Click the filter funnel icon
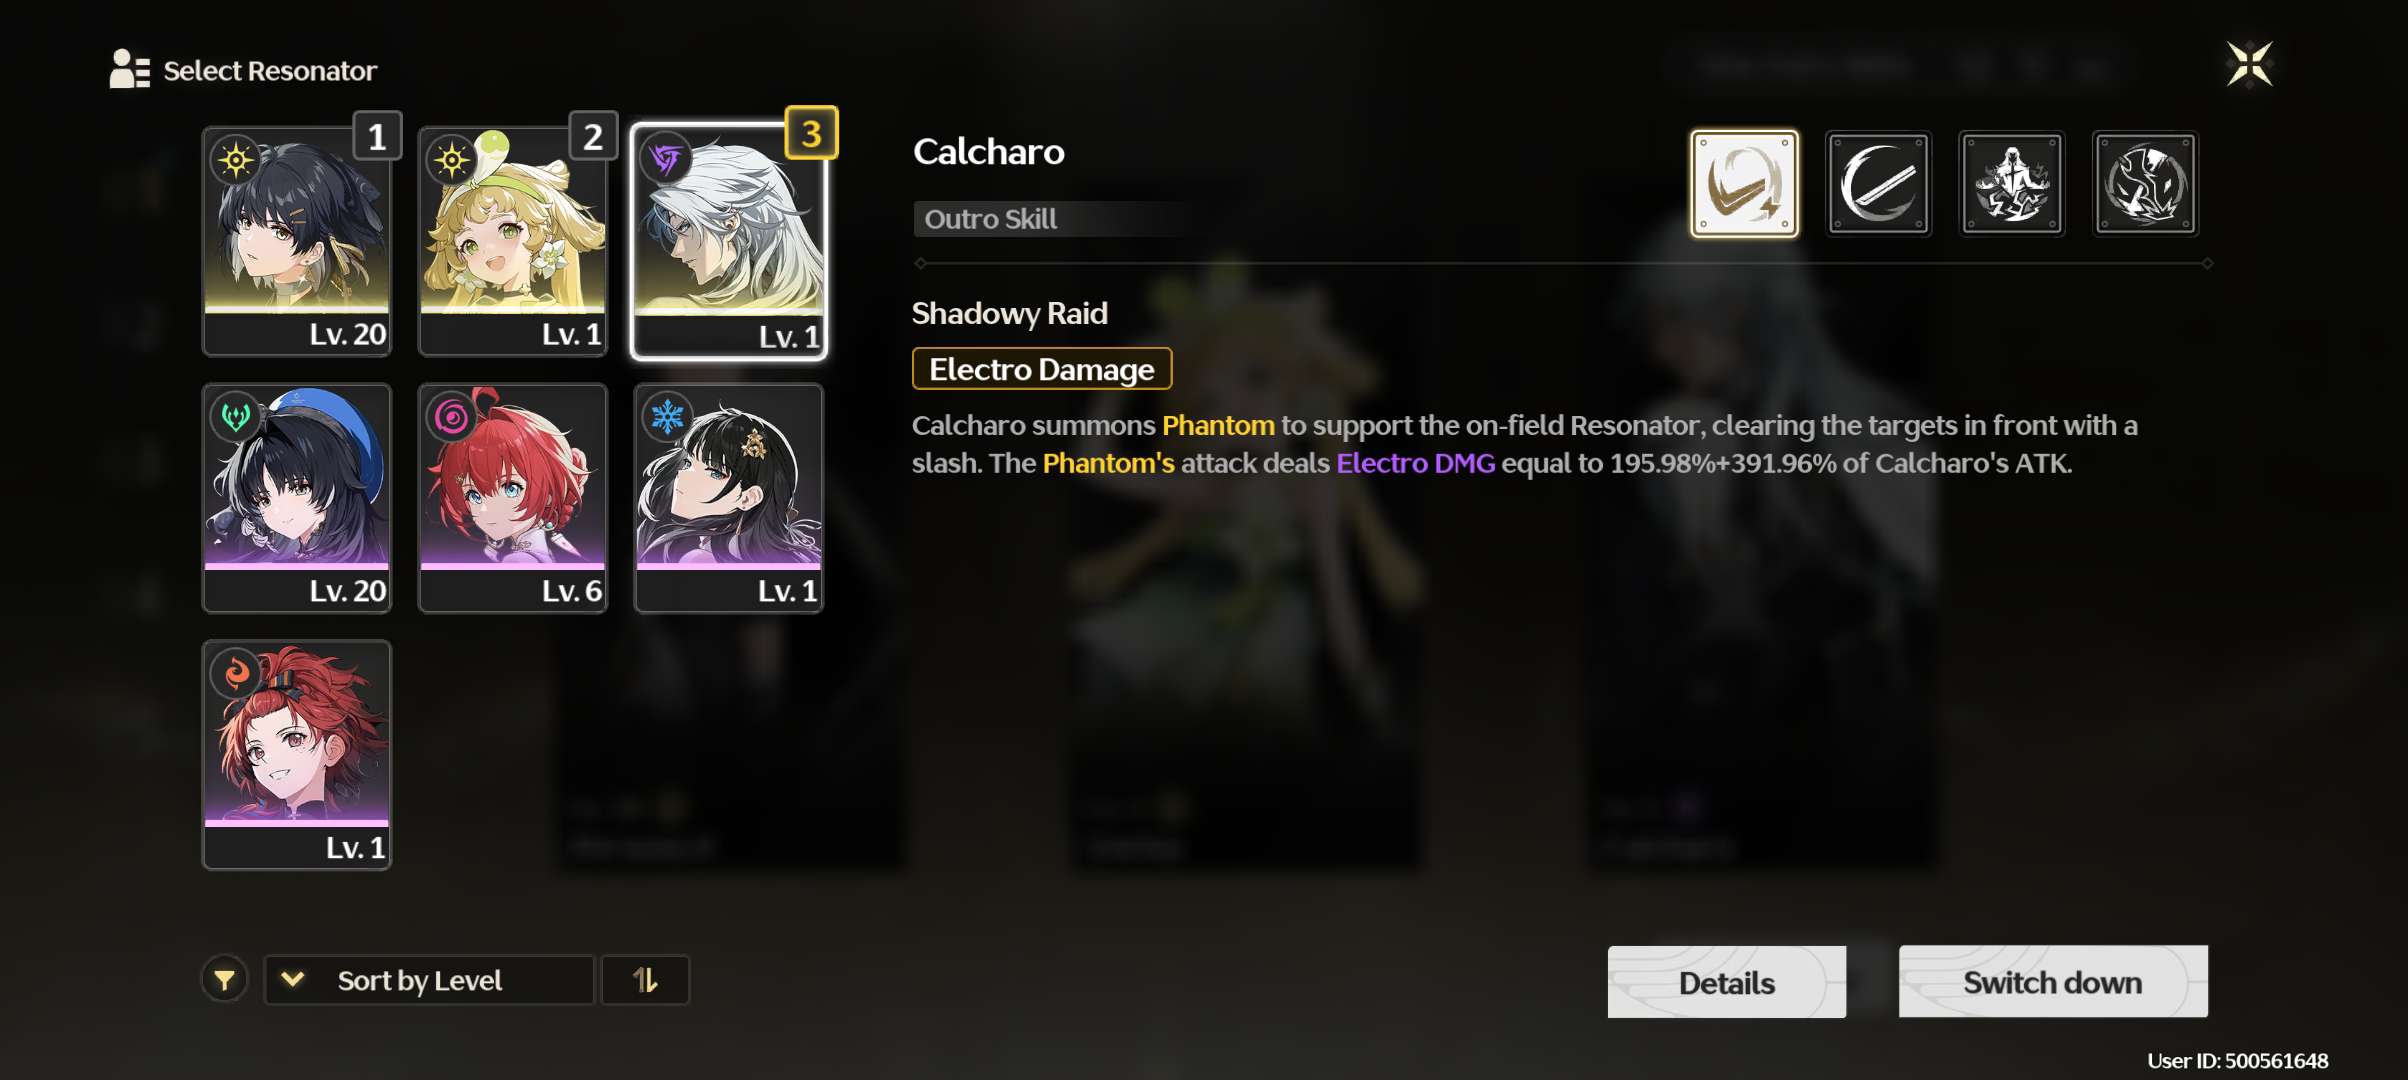2408x1080 pixels. [x=225, y=980]
